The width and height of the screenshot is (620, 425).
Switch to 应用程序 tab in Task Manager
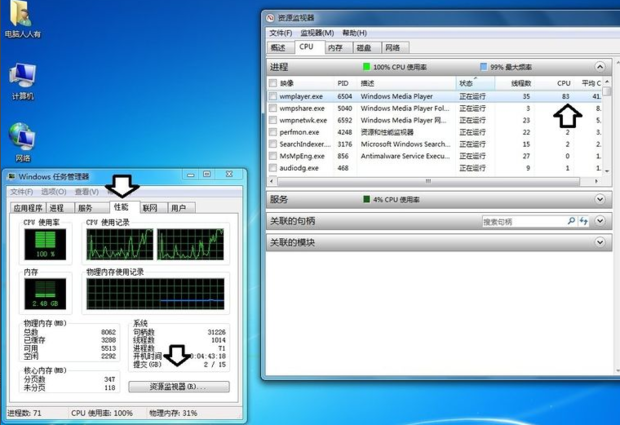(28, 208)
